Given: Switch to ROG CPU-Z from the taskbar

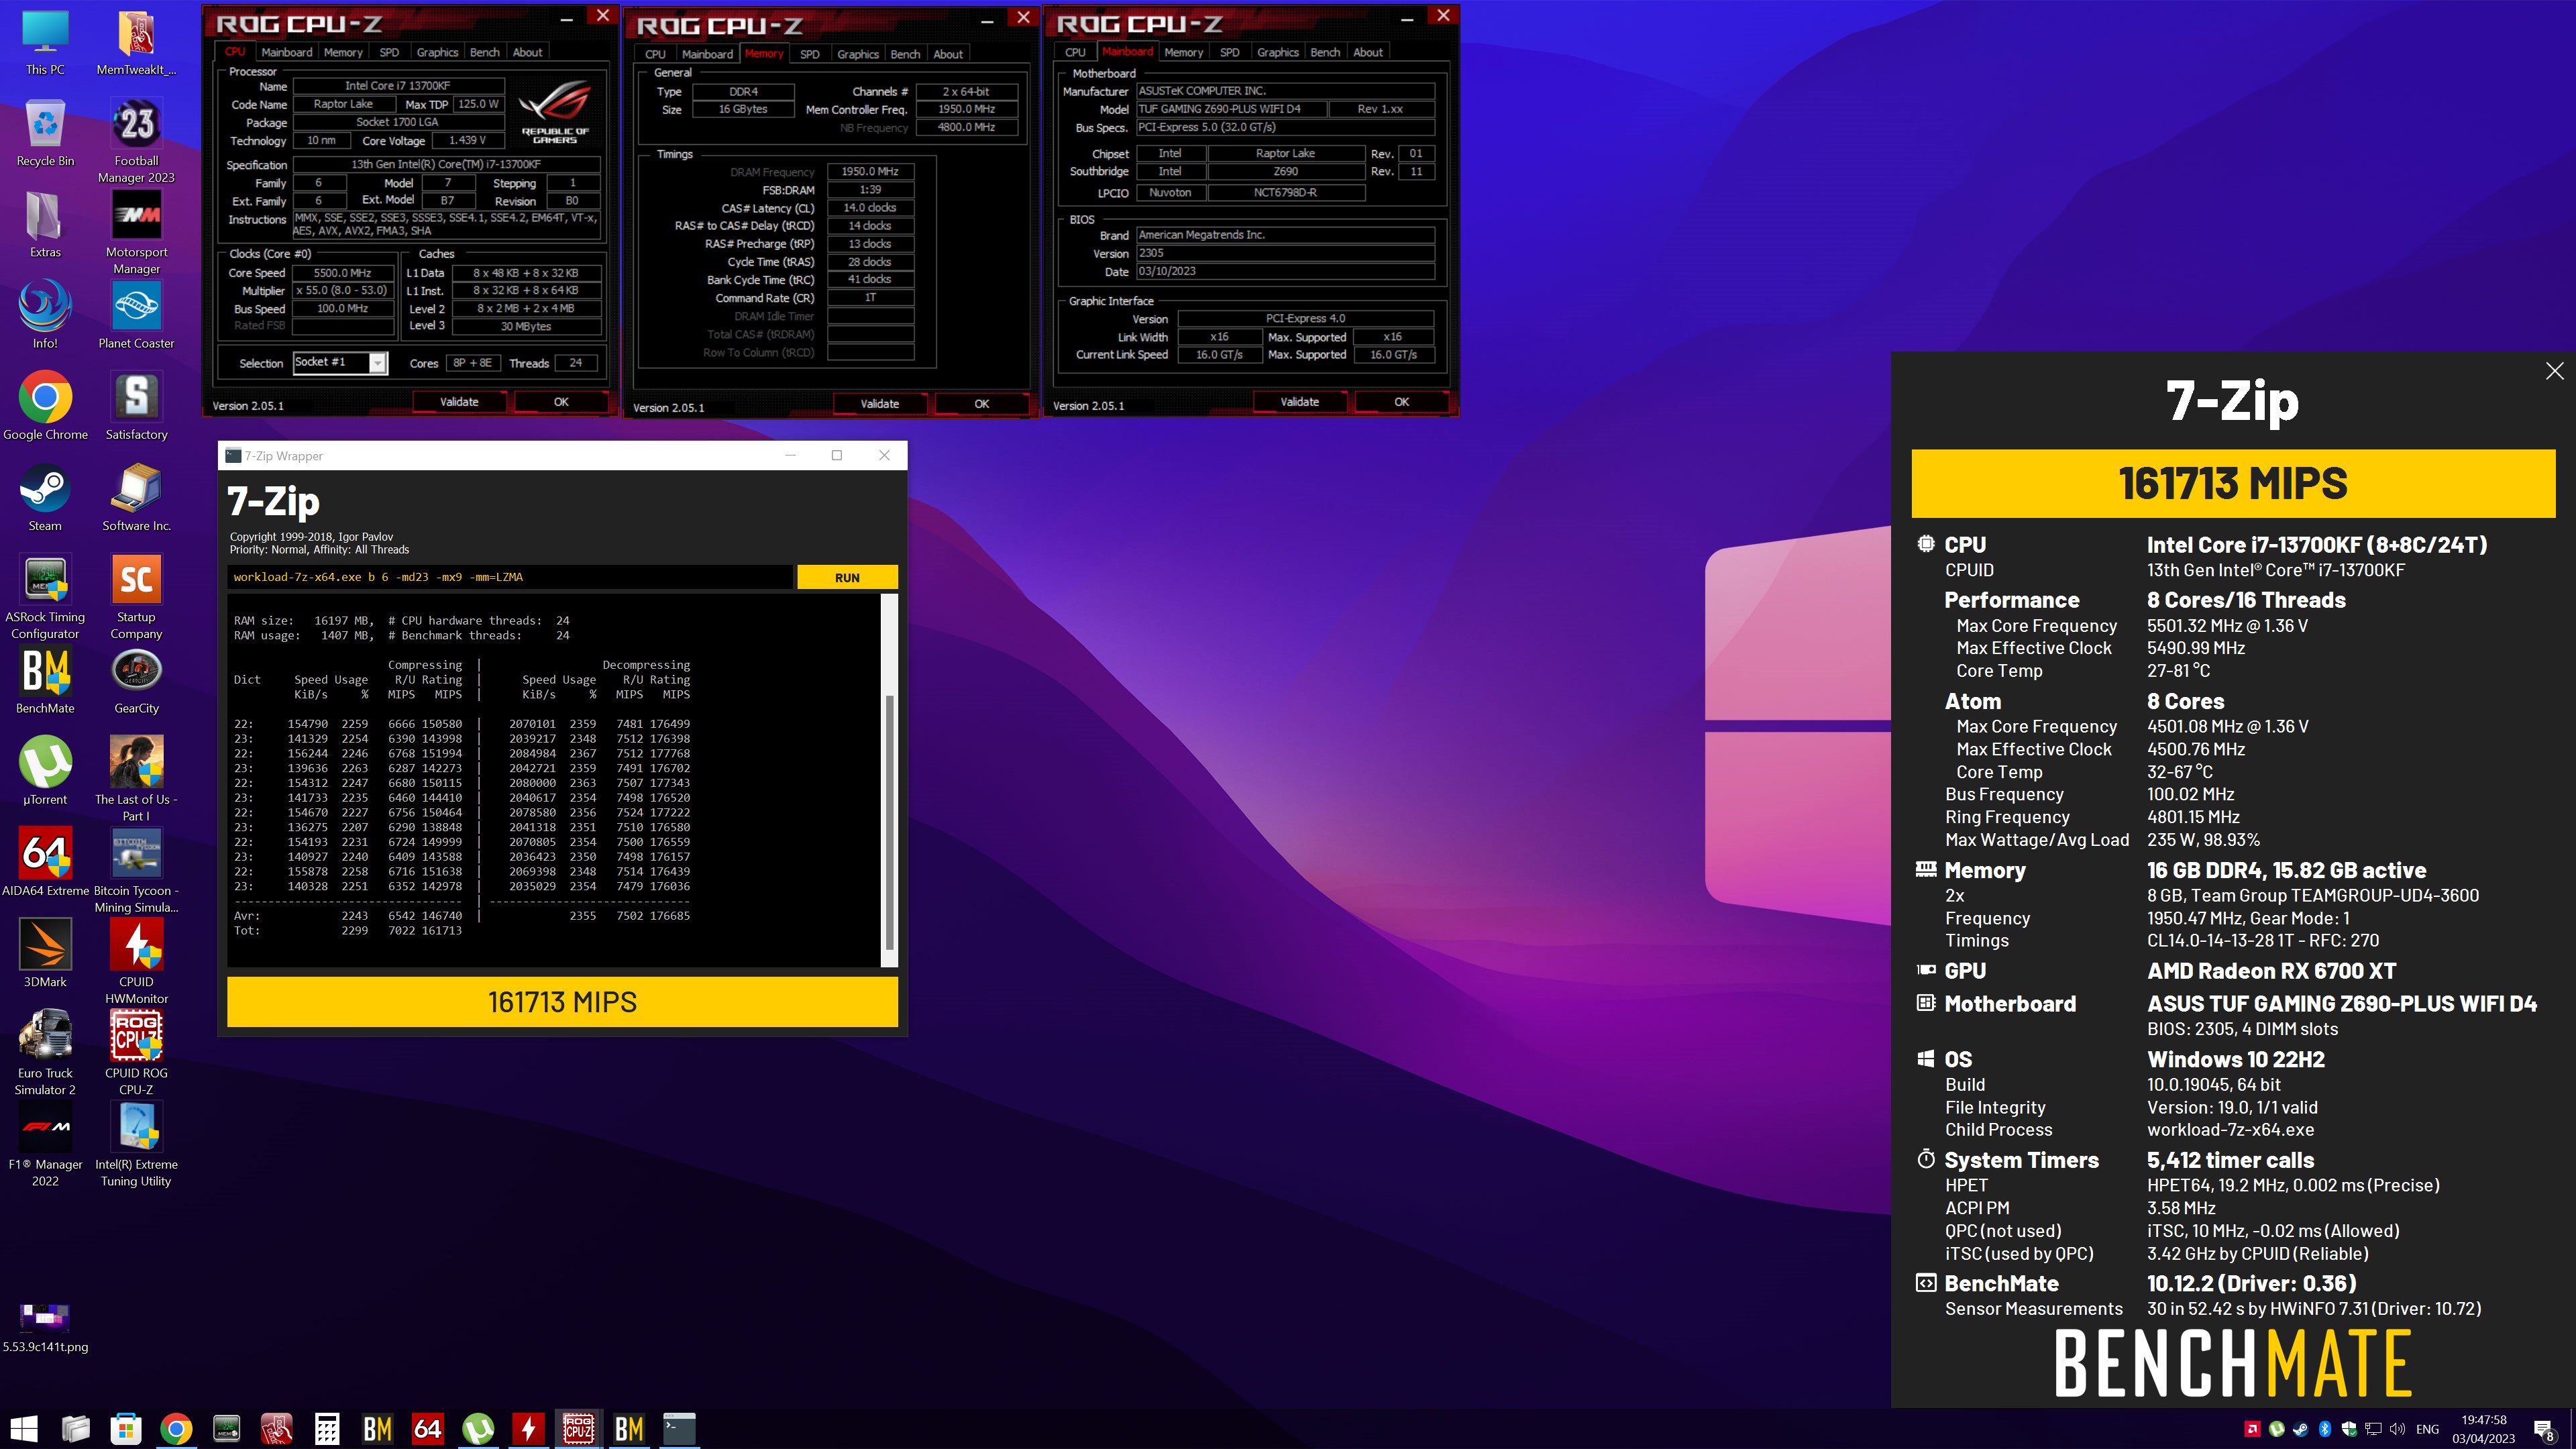Looking at the screenshot, I should [579, 1429].
